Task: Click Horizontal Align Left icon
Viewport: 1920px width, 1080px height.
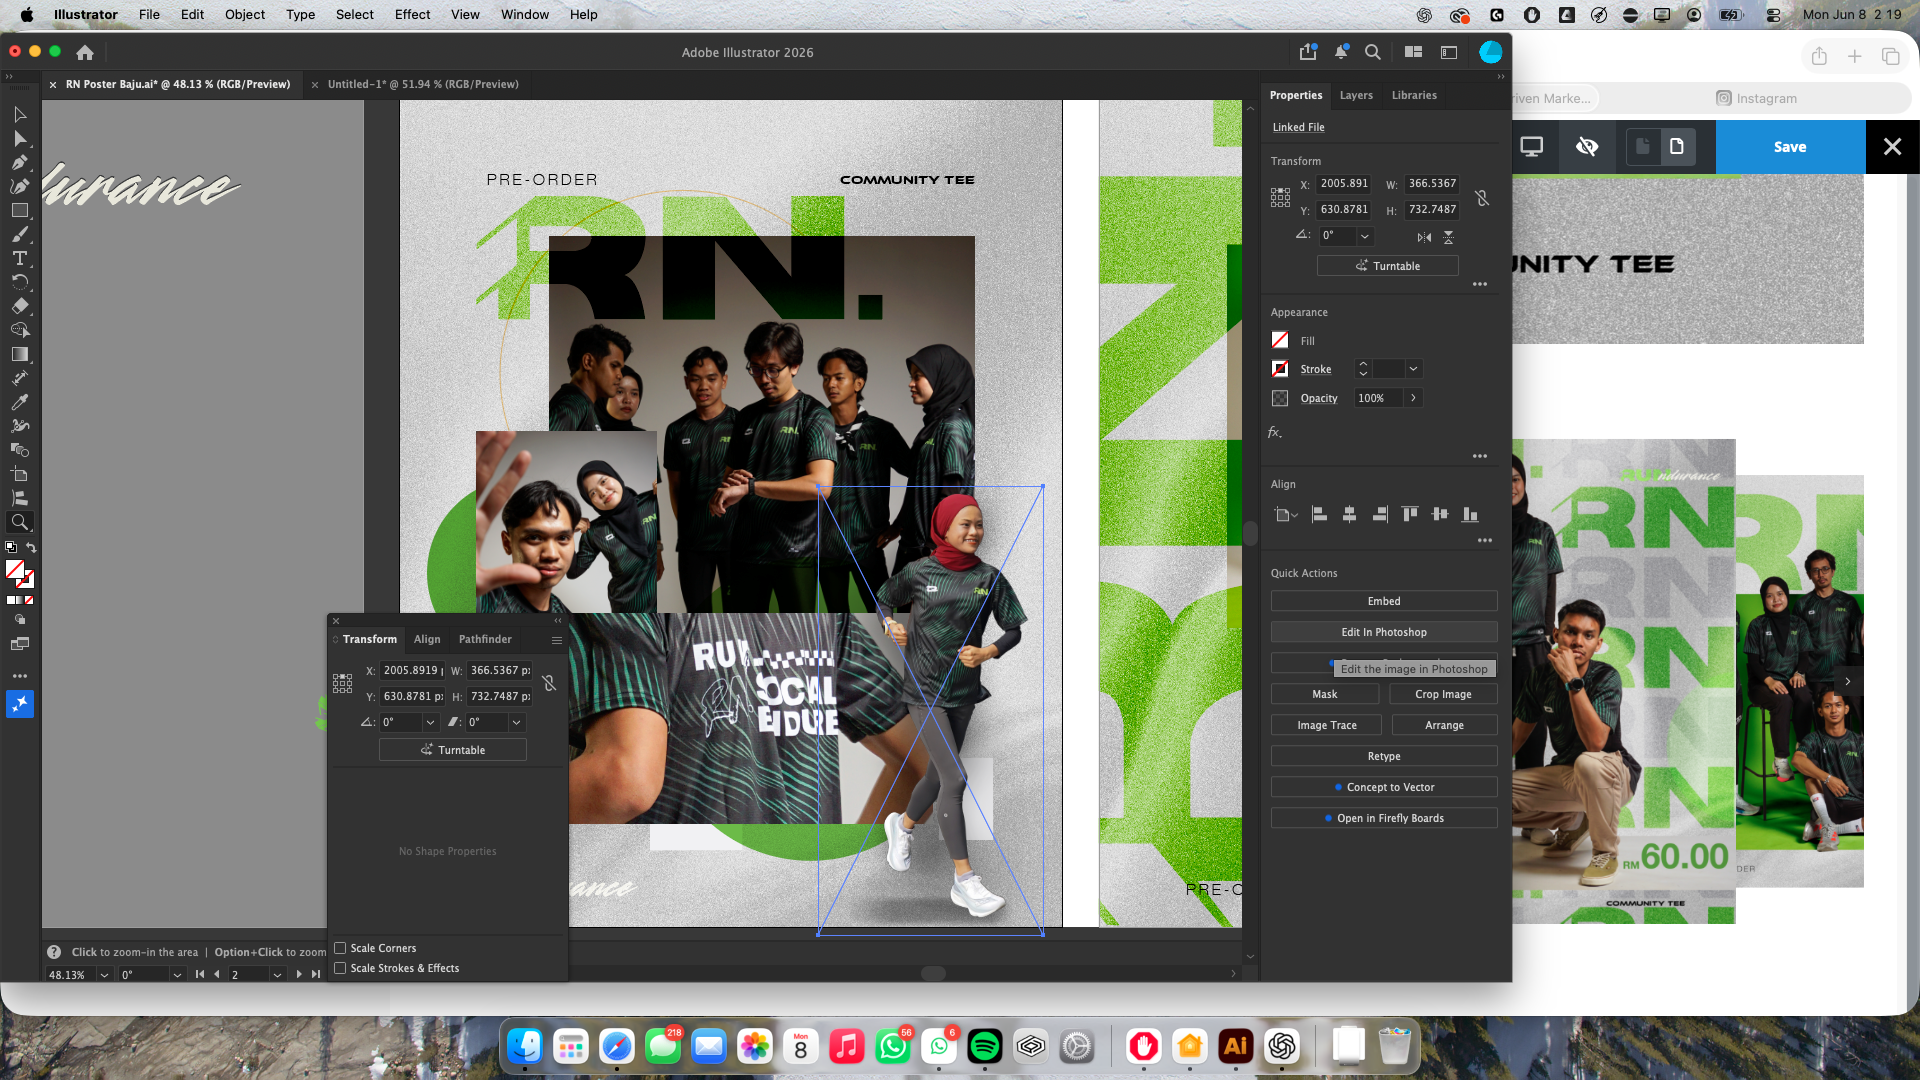Action: click(1319, 514)
